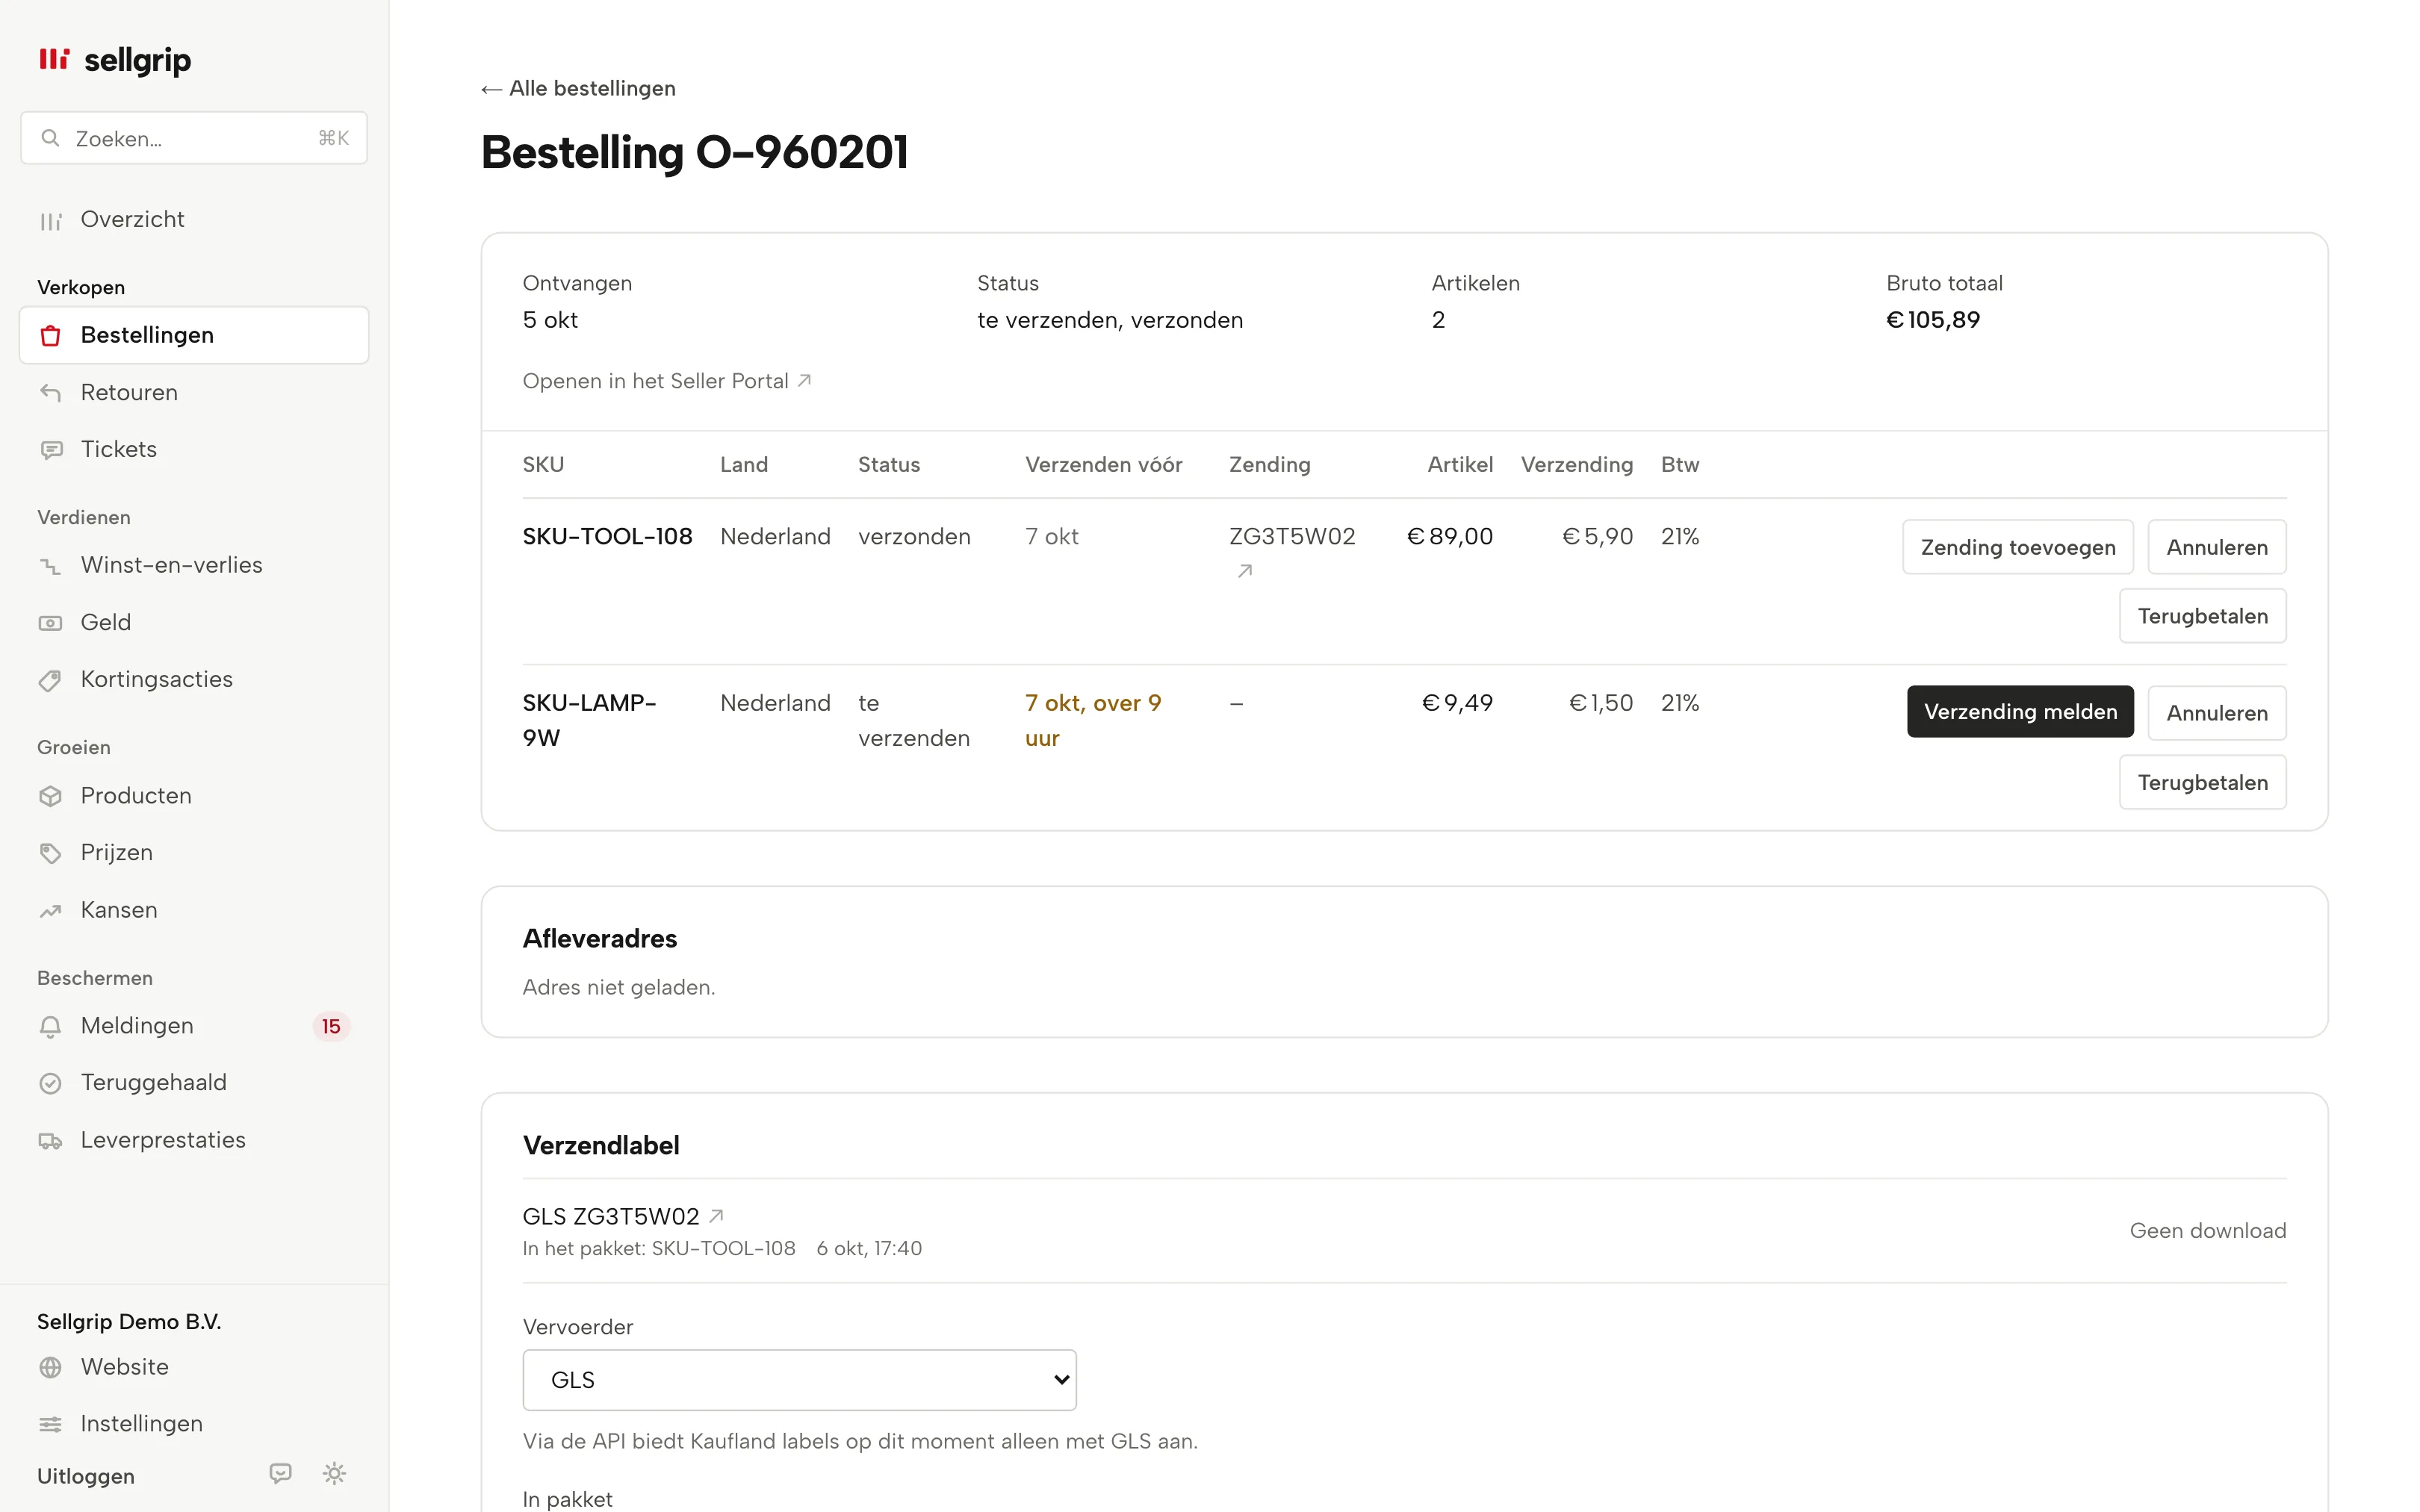Image resolution: width=2420 pixels, height=1512 pixels.
Task: Open Kortingsacties in sidebar
Action: (194, 680)
